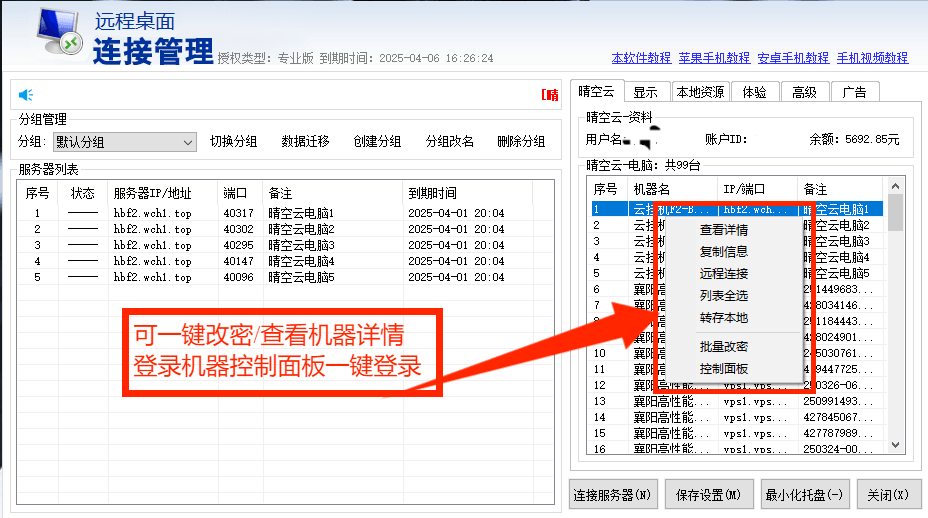The width and height of the screenshot is (928, 518).
Task: Click 控制面板 in the context menu
Action: pos(724,369)
